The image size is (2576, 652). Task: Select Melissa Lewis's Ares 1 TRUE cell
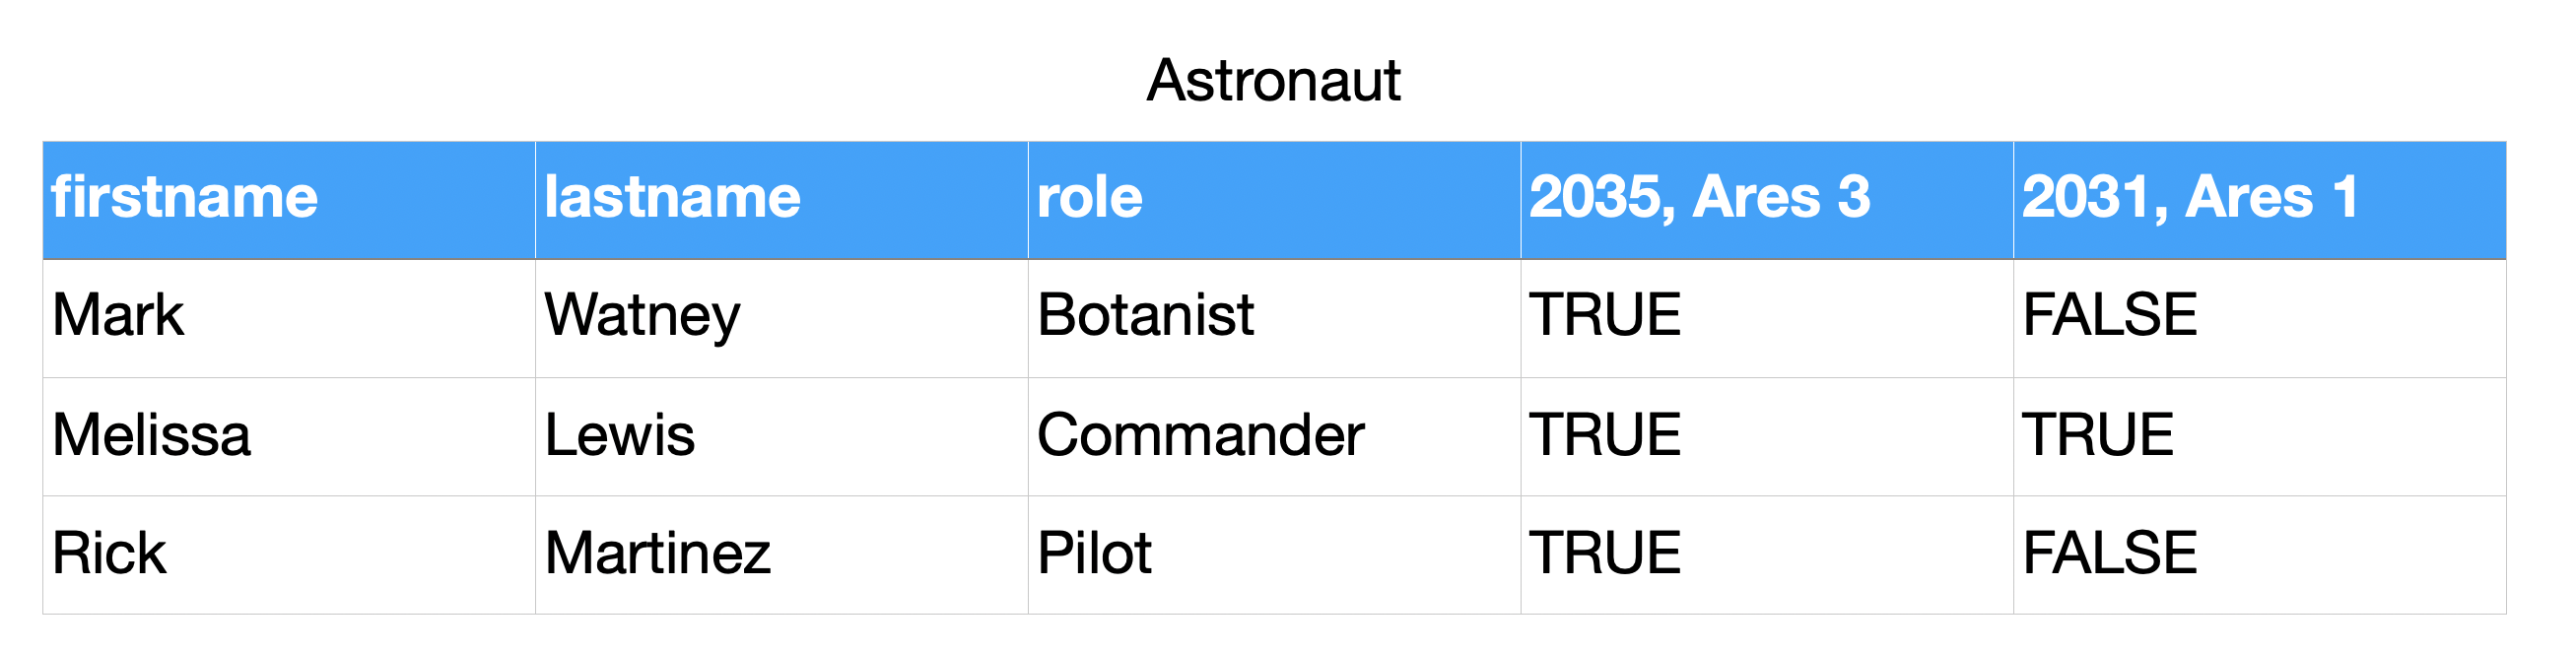pos(2258,436)
